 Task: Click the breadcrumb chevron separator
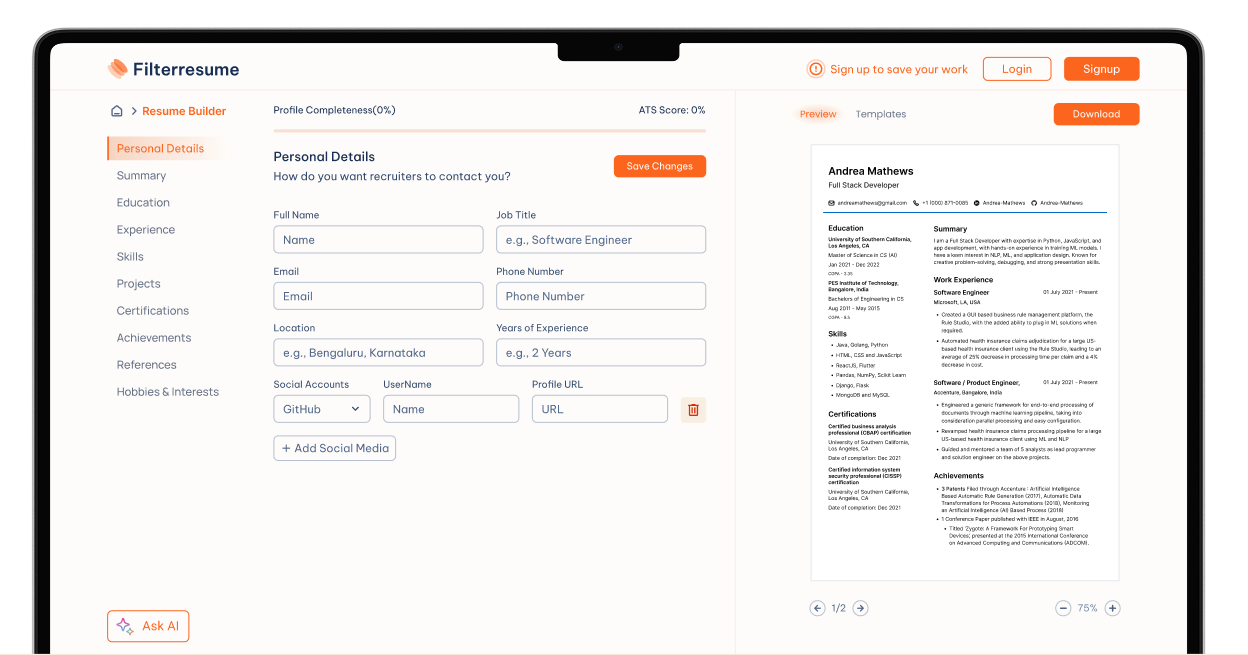coord(134,111)
